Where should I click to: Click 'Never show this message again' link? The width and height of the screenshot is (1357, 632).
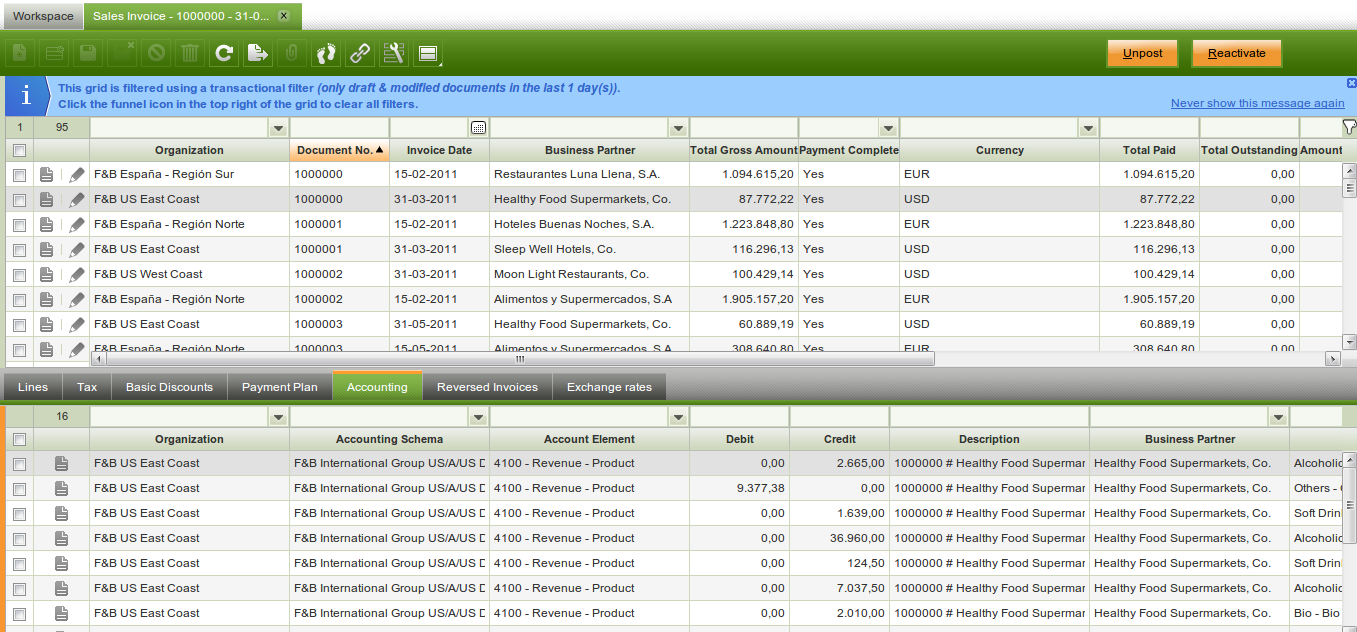[x=1257, y=103]
